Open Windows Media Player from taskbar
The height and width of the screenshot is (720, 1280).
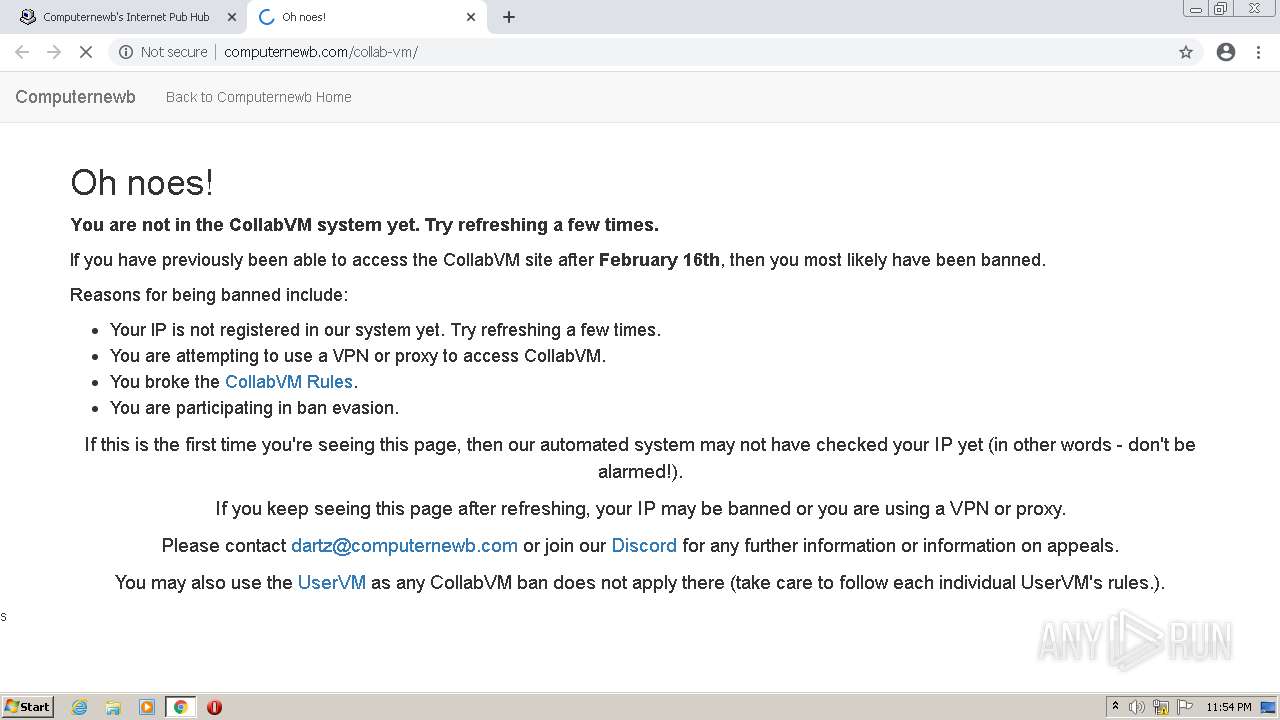tap(147, 707)
